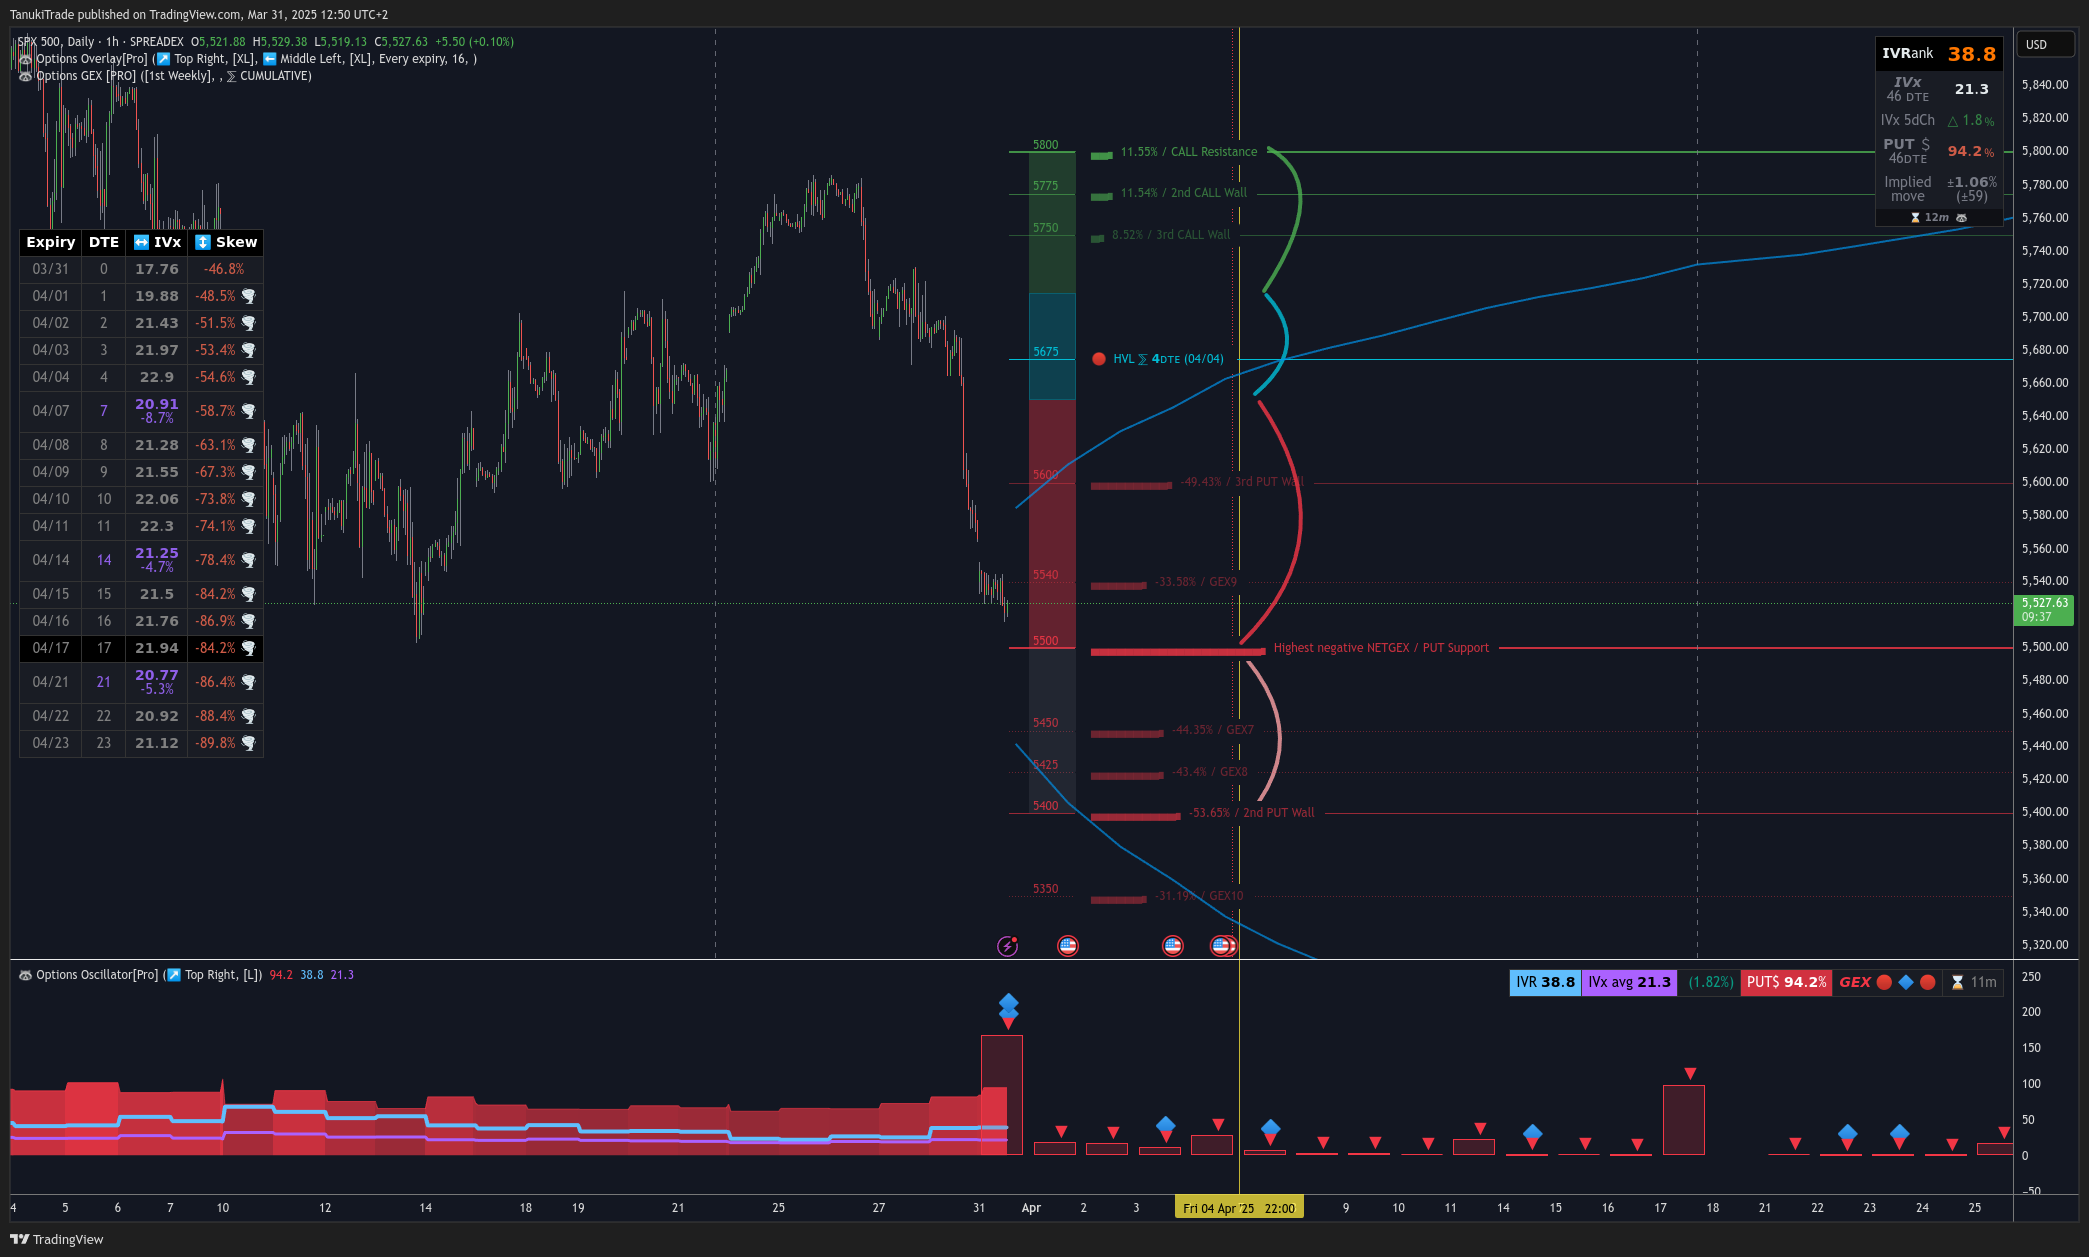This screenshot has width=2089, height=1257.
Task: Click the tornado skew icon in 04/17 row
Action: pyautogui.click(x=248, y=648)
